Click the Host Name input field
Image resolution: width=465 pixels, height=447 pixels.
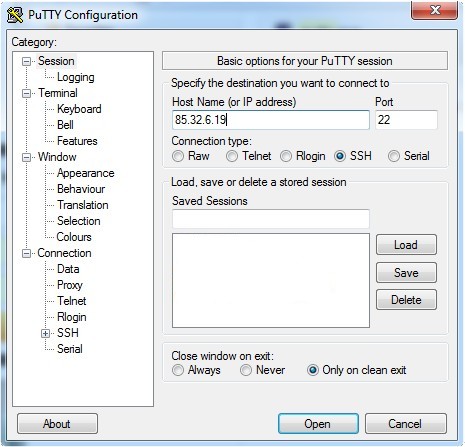271,120
